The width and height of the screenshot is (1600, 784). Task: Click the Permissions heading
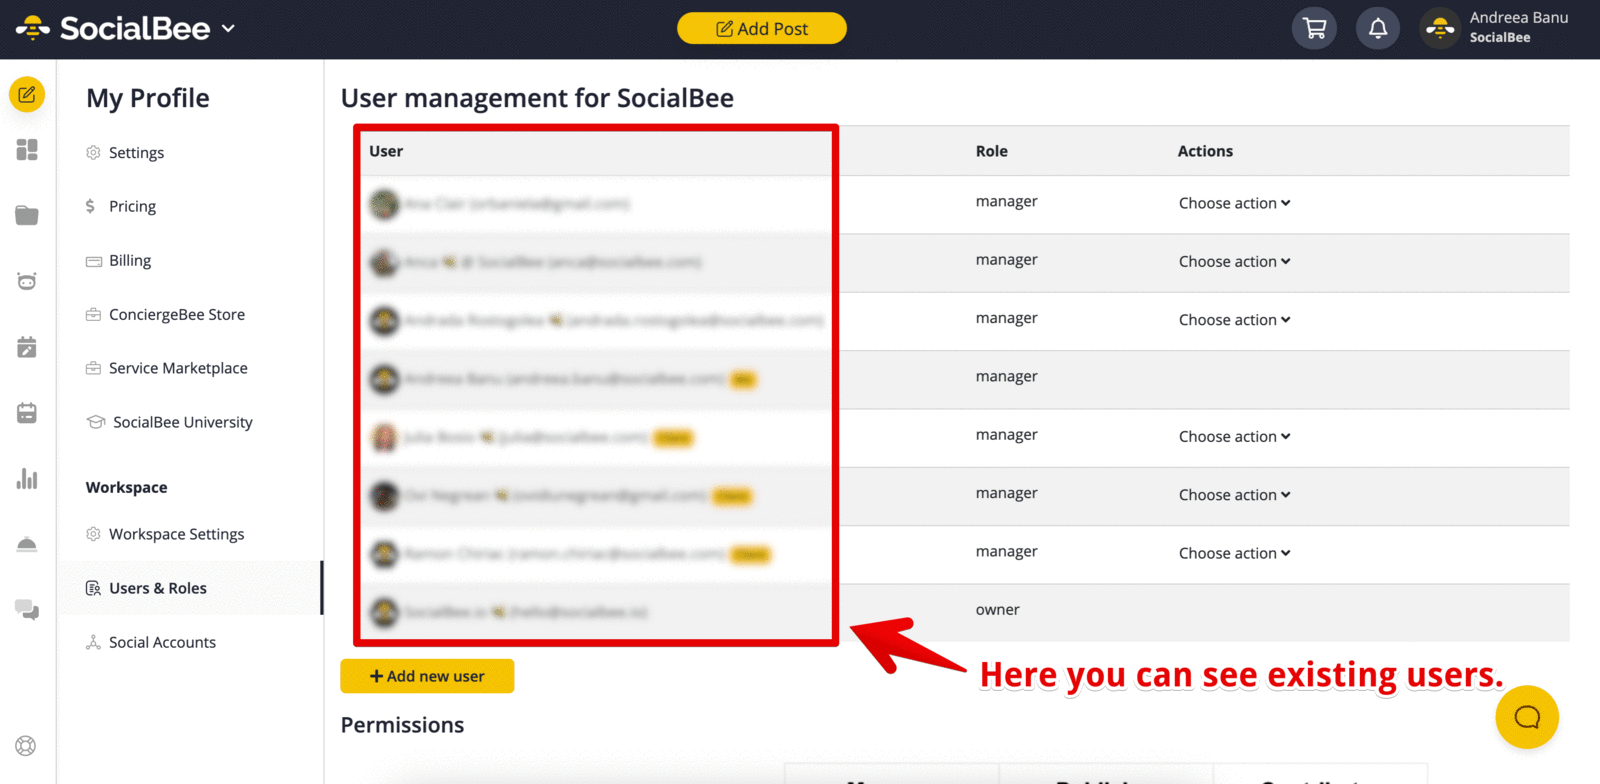point(402,725)
